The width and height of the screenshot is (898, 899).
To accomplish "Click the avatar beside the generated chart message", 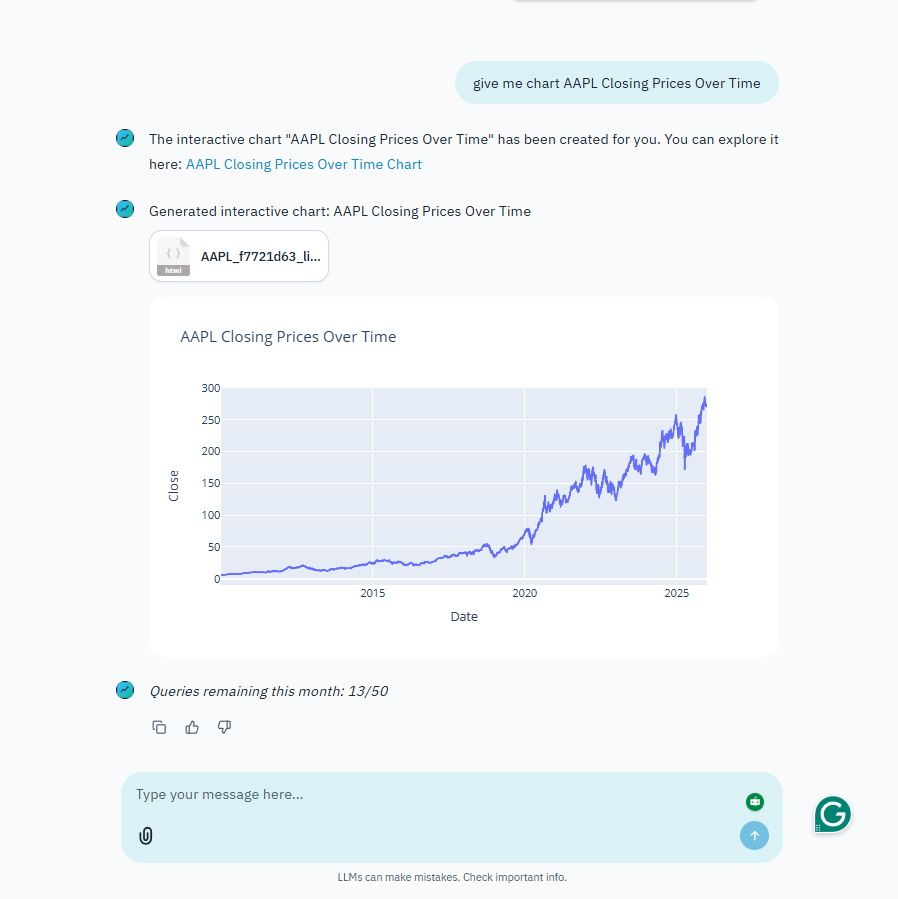I will [124, 209].
